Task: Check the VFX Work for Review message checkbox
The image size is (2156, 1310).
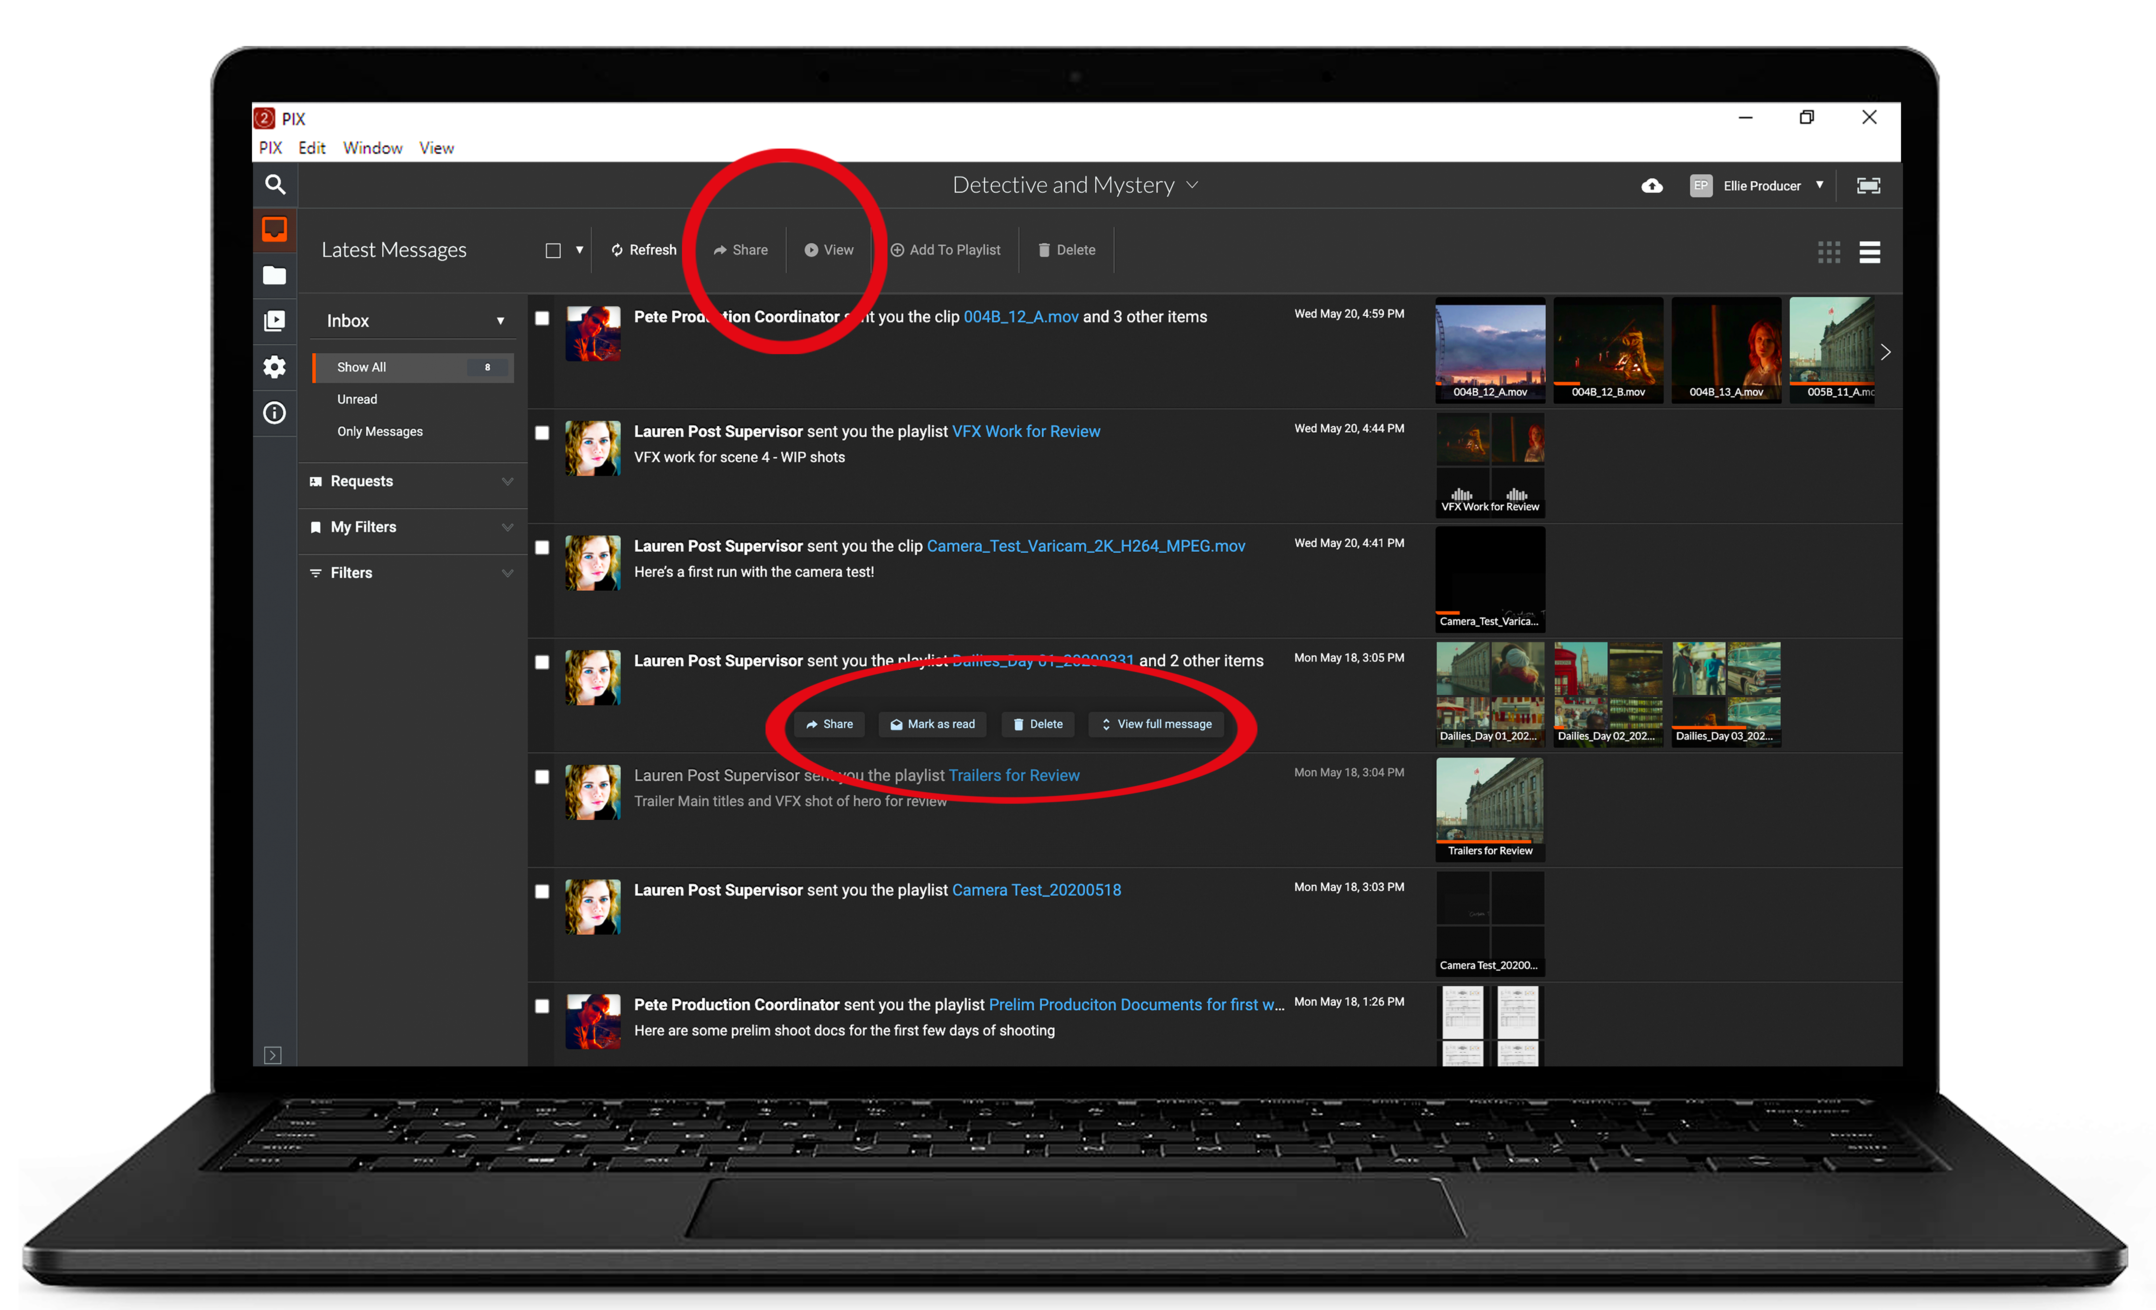Action: [x=542, y=433]
